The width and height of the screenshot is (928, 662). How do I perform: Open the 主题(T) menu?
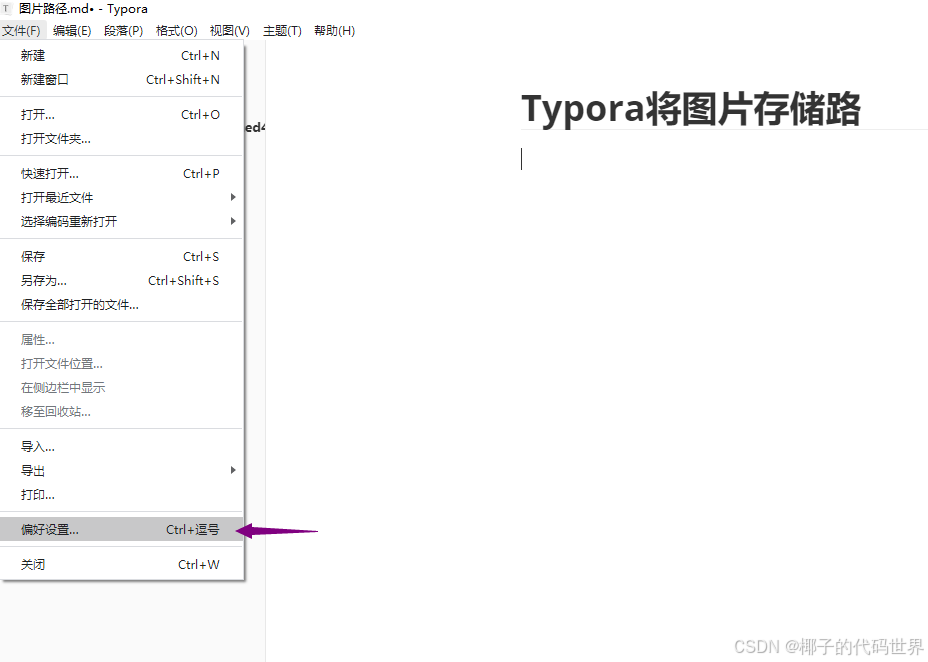[282, 31]
